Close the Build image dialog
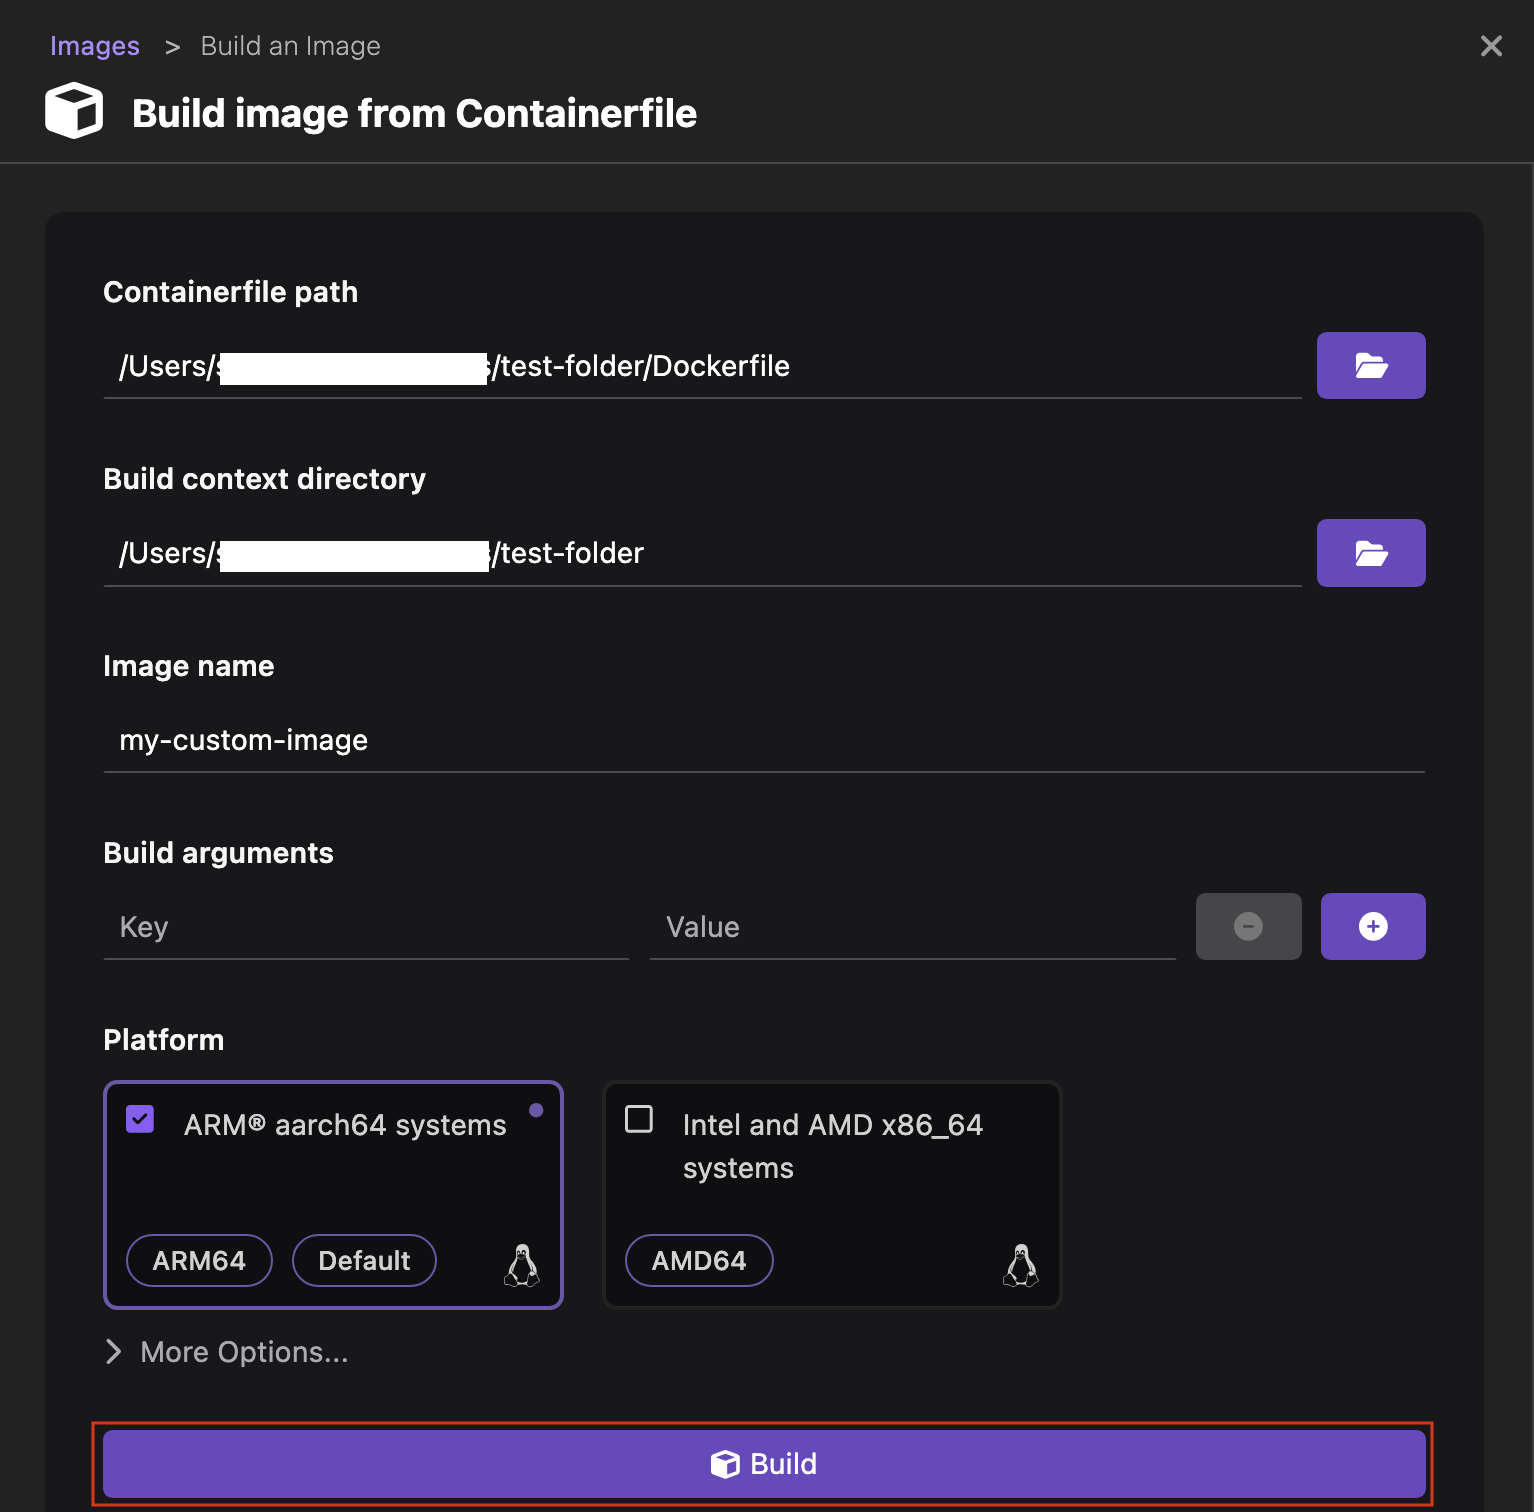 (x=1490, y=46)
